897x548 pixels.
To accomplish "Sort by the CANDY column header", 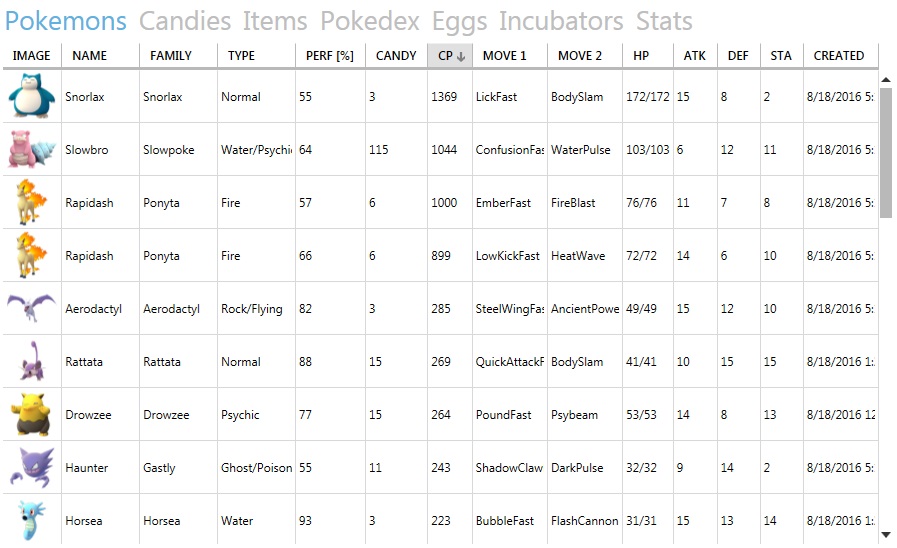I will (x=396, y=56).
